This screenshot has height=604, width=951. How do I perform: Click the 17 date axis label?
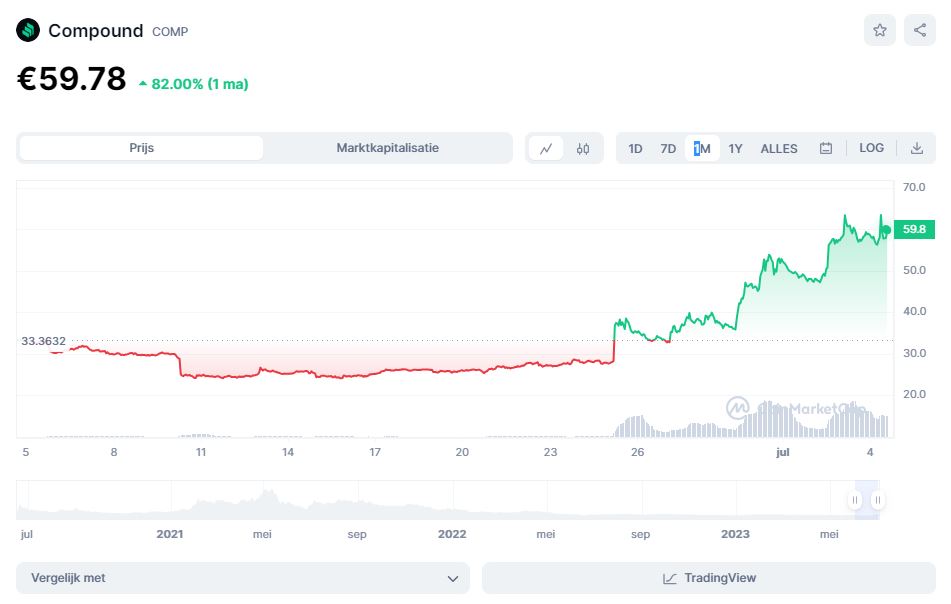pyautogui.click(x=375, y=452)
